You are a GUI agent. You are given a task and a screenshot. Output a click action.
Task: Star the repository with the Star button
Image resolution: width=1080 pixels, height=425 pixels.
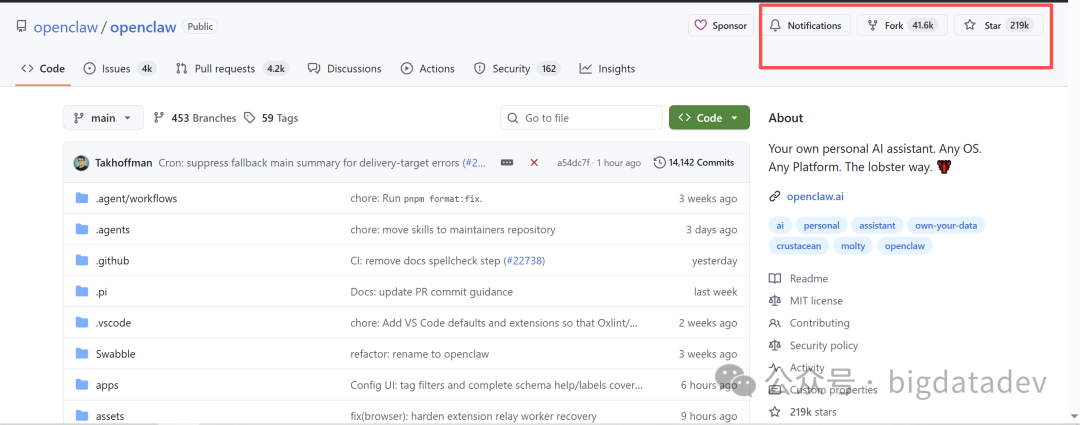[998, 25]
